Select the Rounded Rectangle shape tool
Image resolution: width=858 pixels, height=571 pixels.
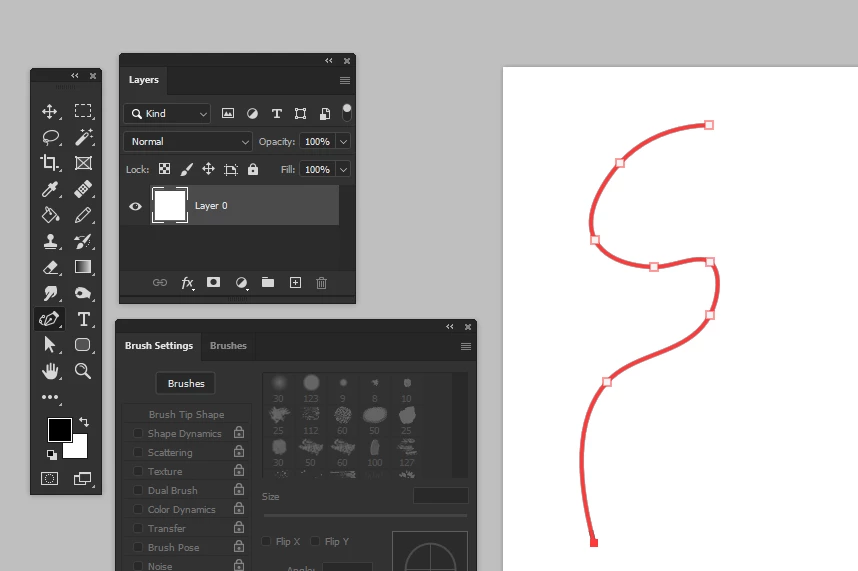point(83,345)
